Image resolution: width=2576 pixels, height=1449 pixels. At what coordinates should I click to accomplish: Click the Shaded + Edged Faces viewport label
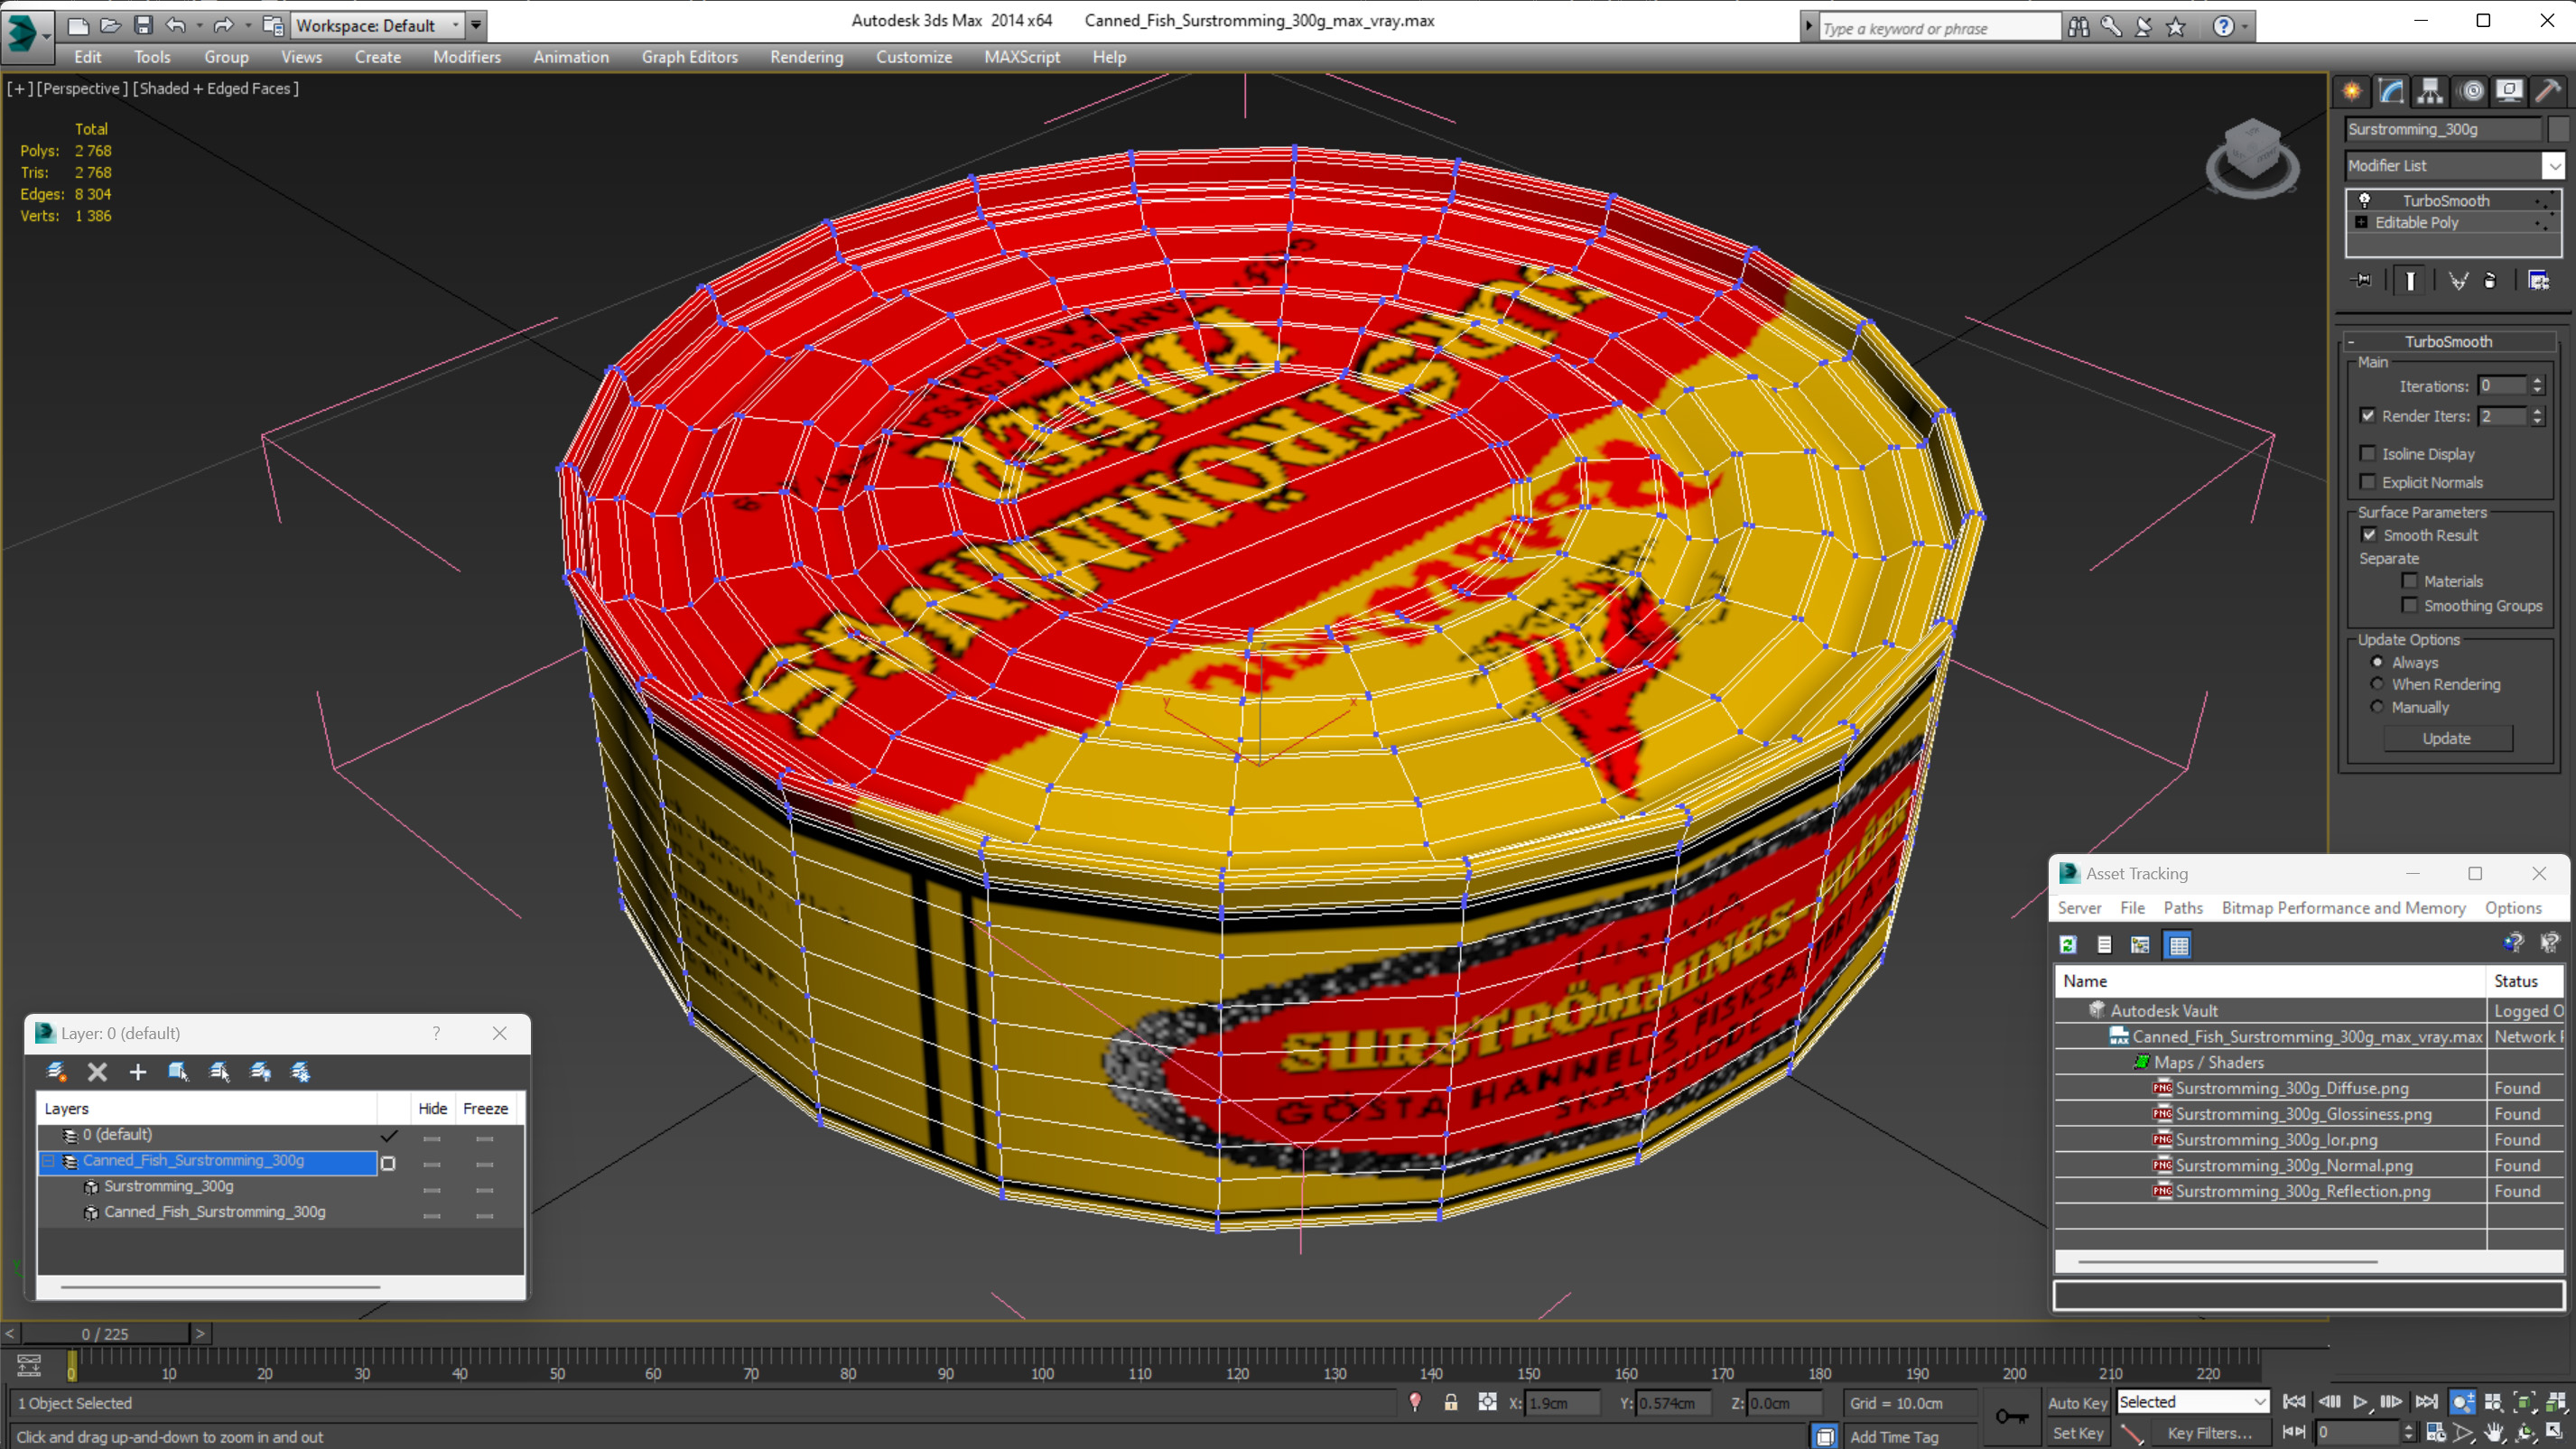[x=215, y=88]
